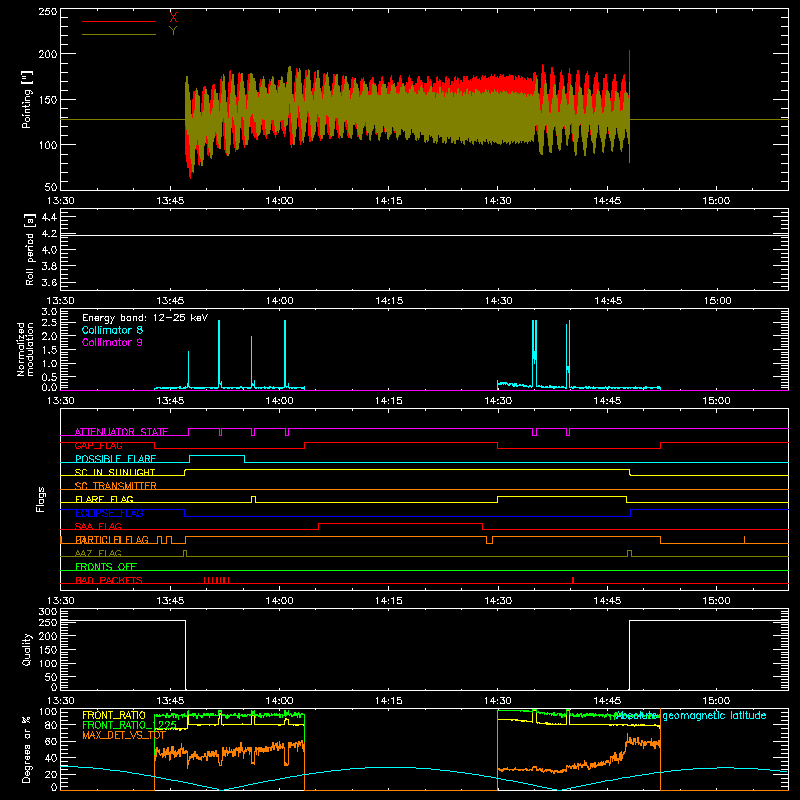Viewport: 800px width, 800px height.
Task: Click the '3.0' Normalized modulation tick label
Action: 49,311
